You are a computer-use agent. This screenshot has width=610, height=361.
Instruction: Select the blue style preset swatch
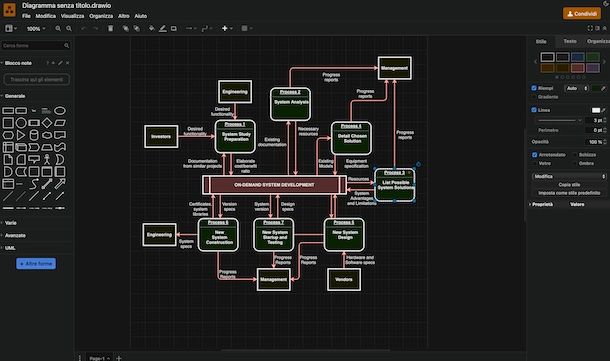tap(578, 57)
